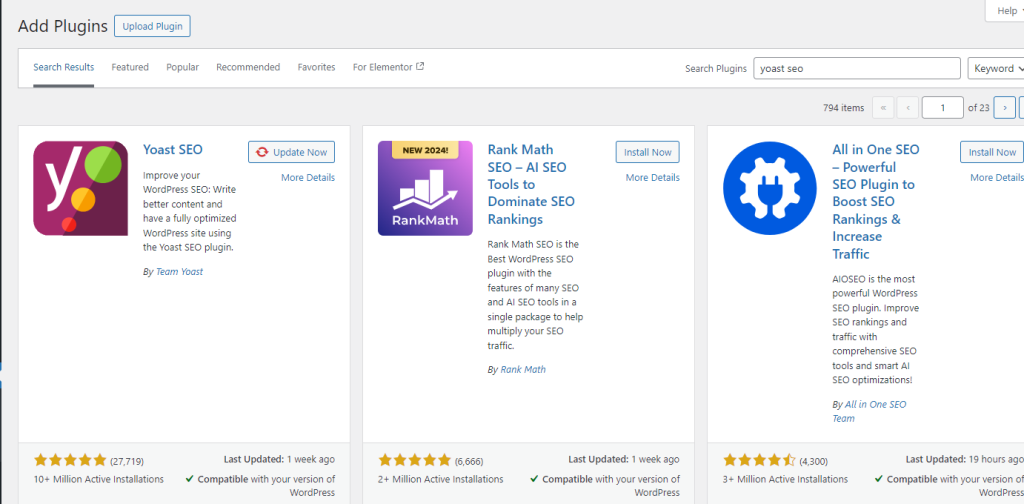Click the Upload Plugin button

coord(152,26)
